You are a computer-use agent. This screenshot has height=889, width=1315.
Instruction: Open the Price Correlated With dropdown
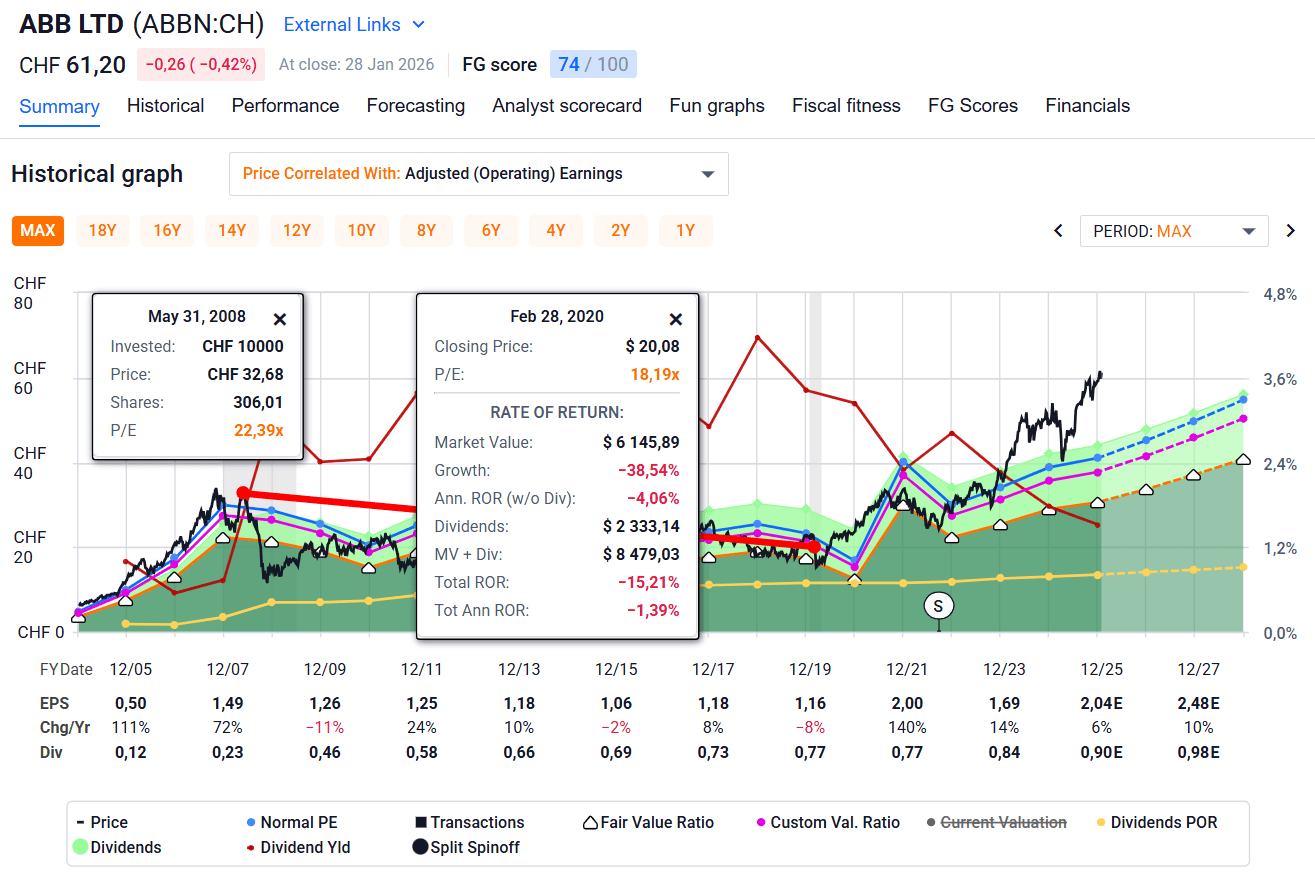click(479, 174)
